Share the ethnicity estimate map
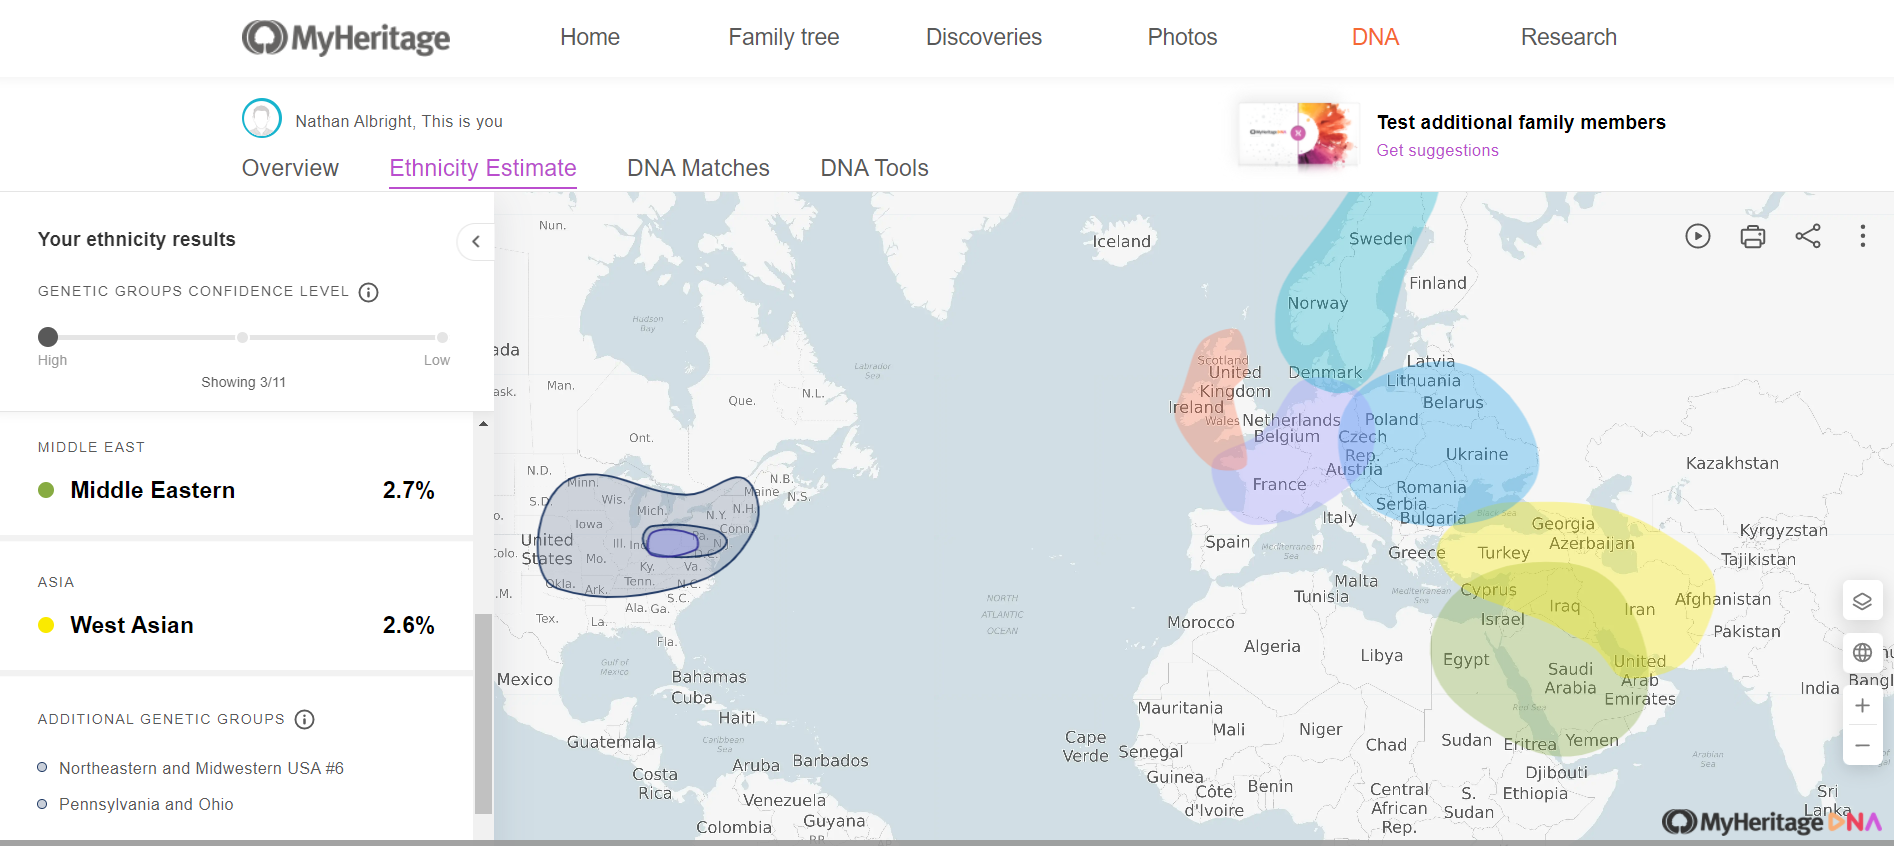 (x=1807, y=236)
